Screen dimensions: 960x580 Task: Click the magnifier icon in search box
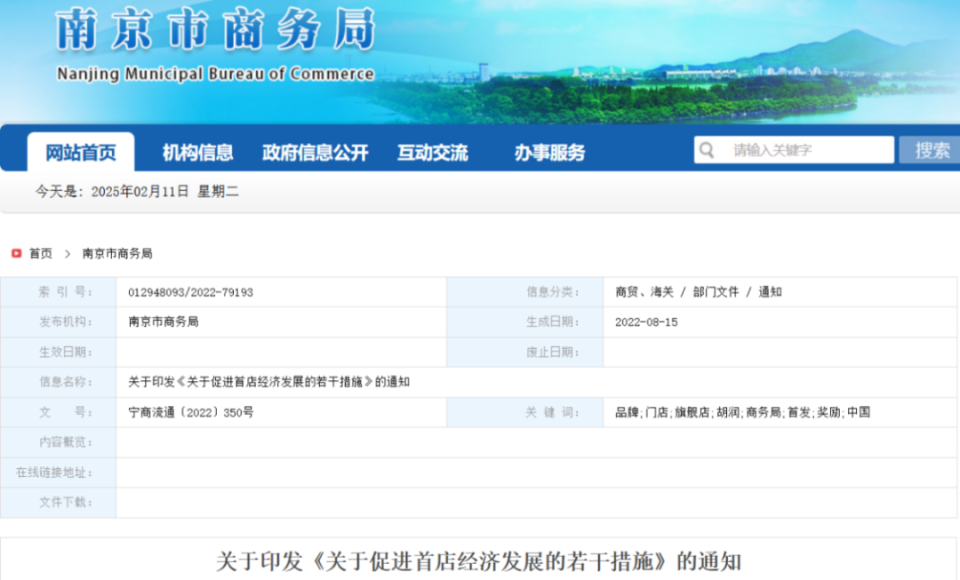[707, 150]
